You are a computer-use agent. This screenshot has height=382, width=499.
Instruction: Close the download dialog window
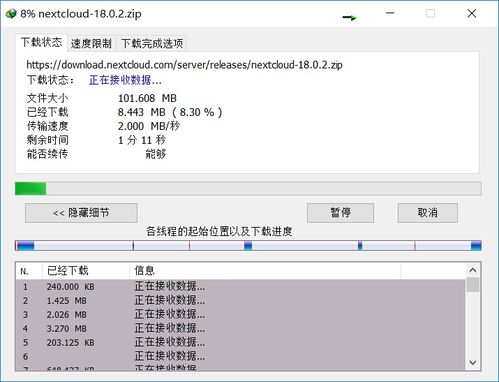pyautogui.click(x=471, y=14)
